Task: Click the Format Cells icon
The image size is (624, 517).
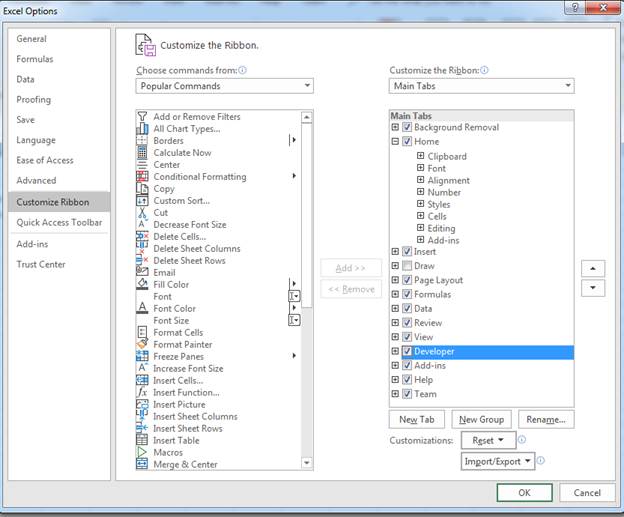Action: click(142, 332)
